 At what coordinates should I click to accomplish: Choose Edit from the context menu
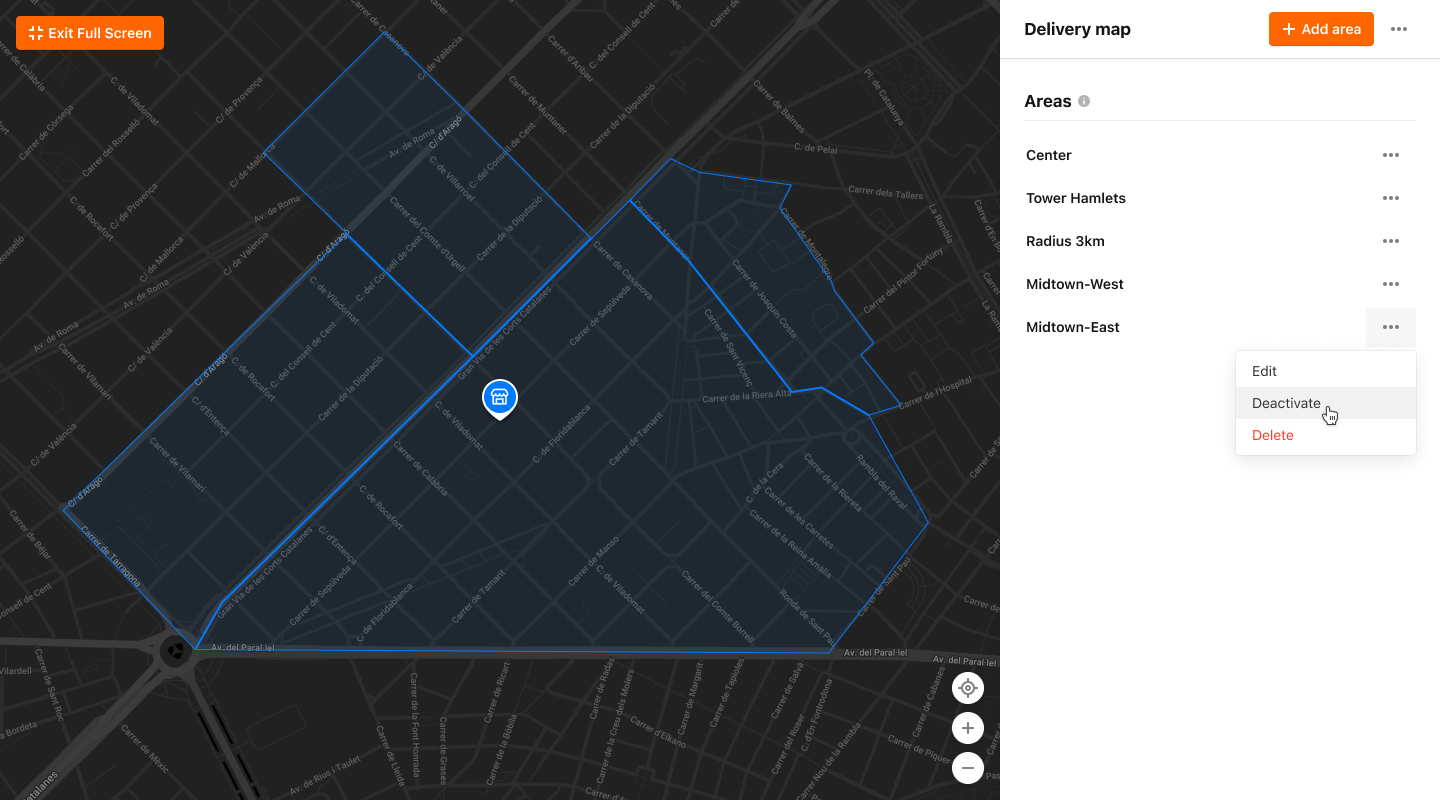(1264, 371)
